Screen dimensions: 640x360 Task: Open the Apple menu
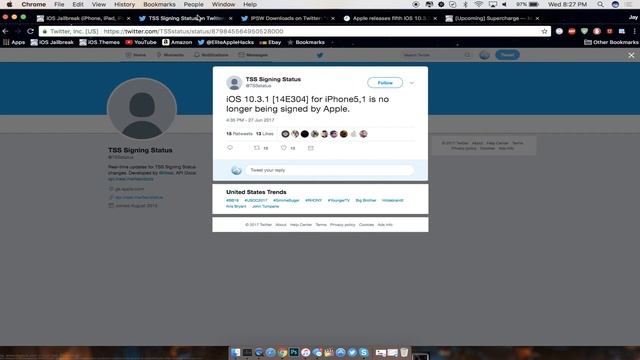pyautogui.click(x=9, y=4)
